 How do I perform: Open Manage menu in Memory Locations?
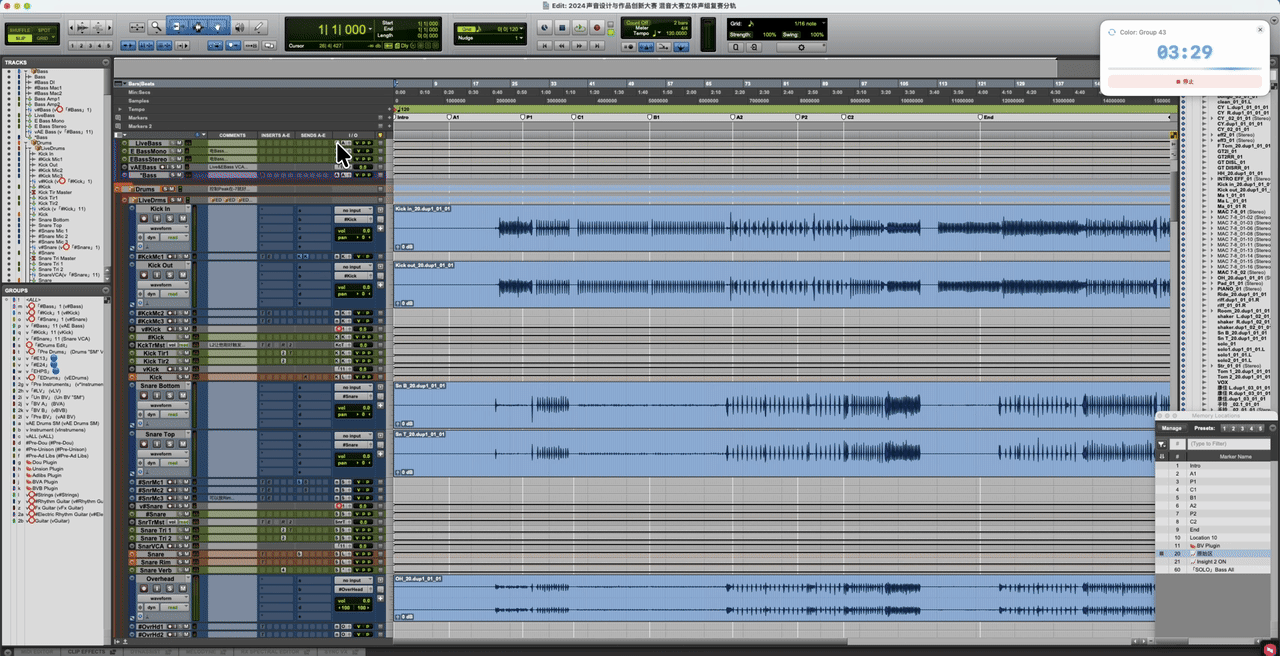(1172, 428)
